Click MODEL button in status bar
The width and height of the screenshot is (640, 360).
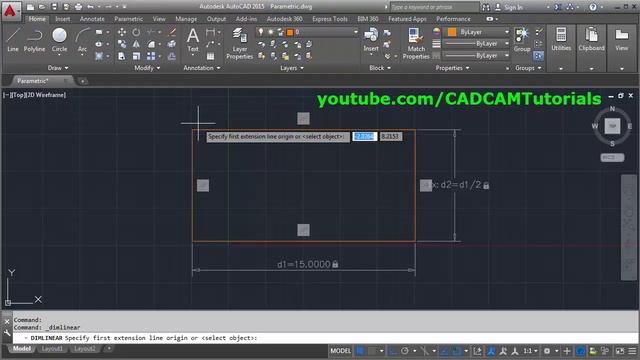(340, 351)
